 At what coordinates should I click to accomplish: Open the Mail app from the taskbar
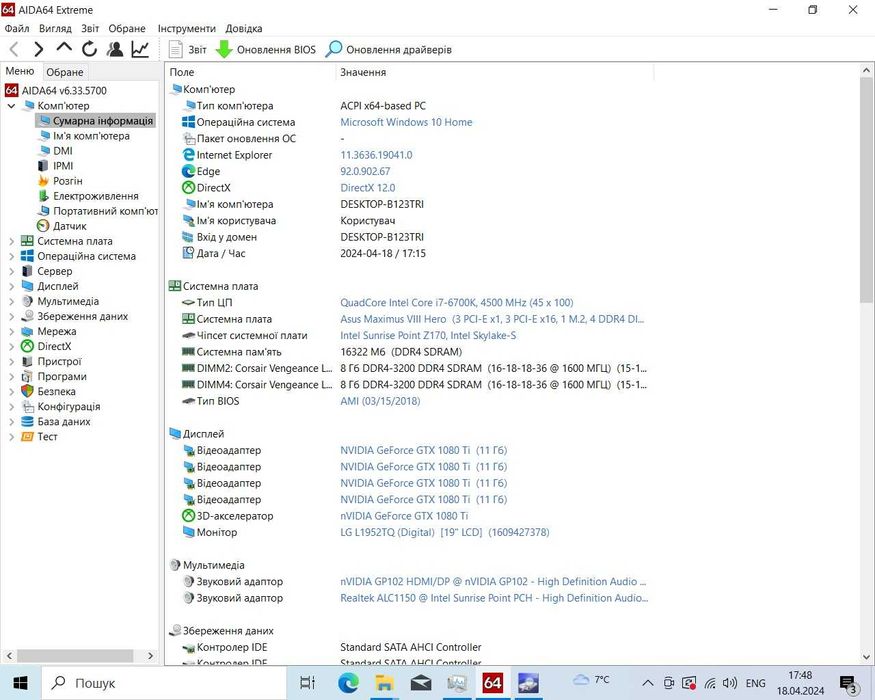click(x=421, y=683)
